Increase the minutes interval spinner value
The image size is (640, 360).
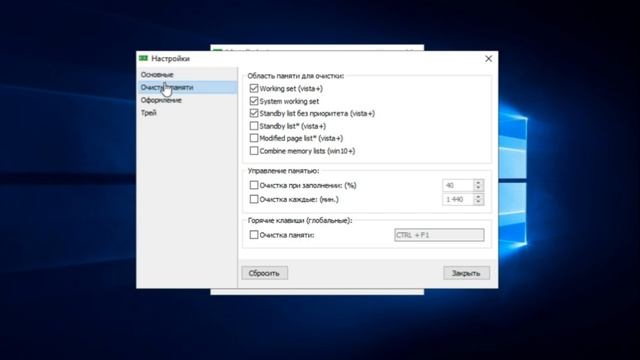point(479,196)
